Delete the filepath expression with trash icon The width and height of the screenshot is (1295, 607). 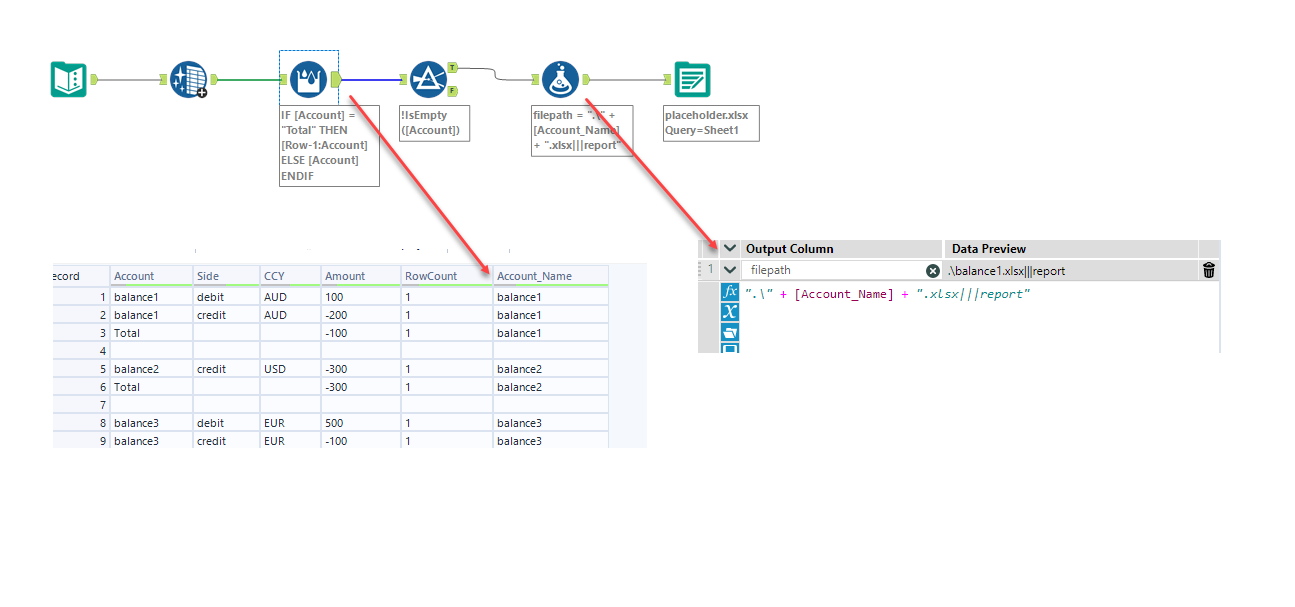1207,269
